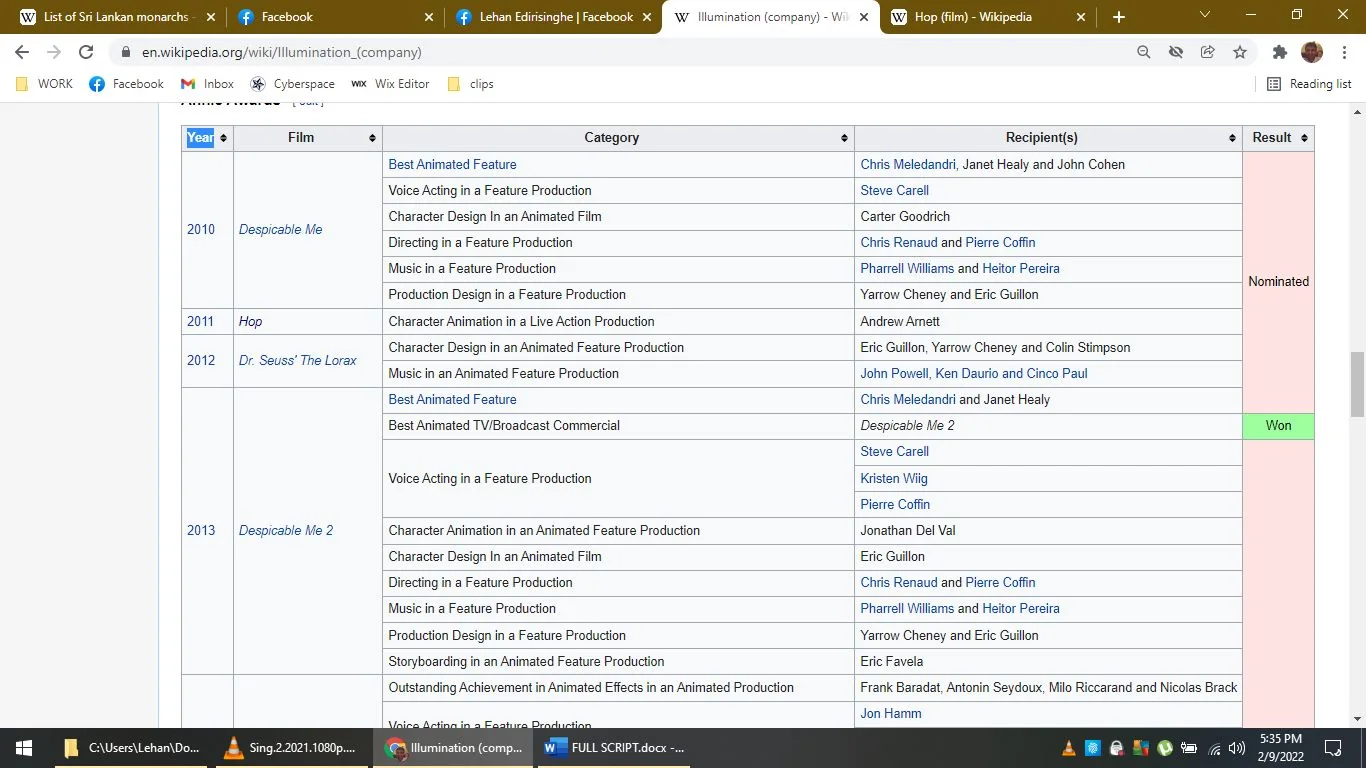Open the 2013 year link
Screen dimensions: 1366x768
201,531
